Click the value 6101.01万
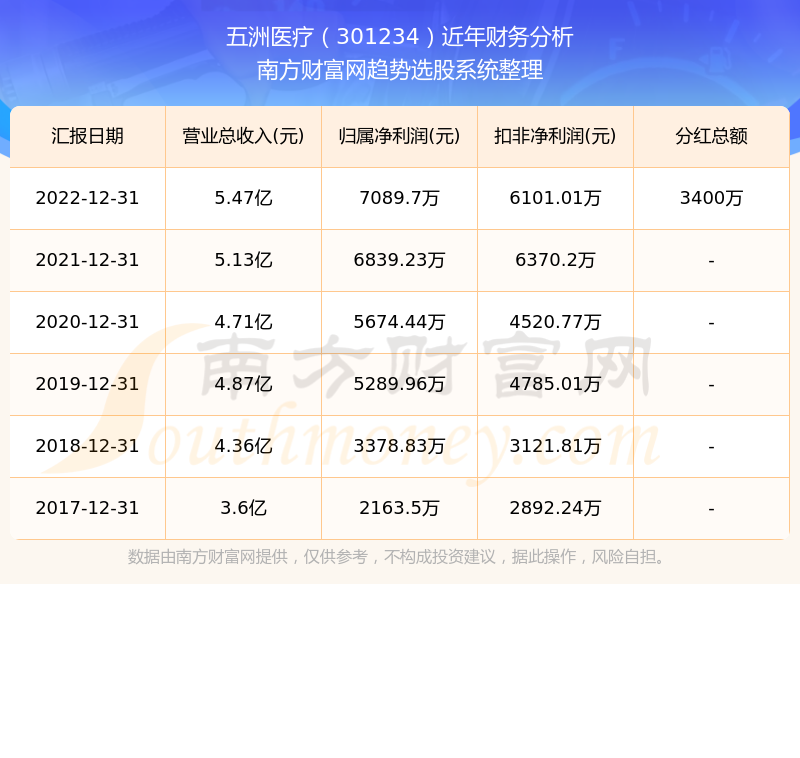 [x=555, y=198]
